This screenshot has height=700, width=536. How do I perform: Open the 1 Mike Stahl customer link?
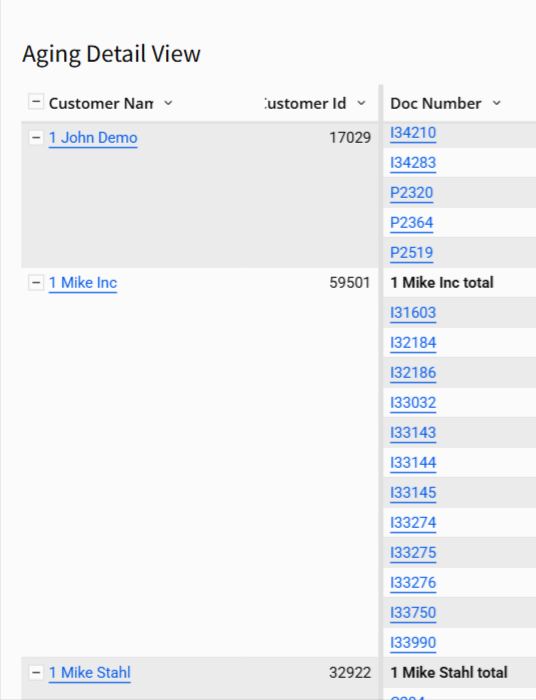[x=89, y=672]
